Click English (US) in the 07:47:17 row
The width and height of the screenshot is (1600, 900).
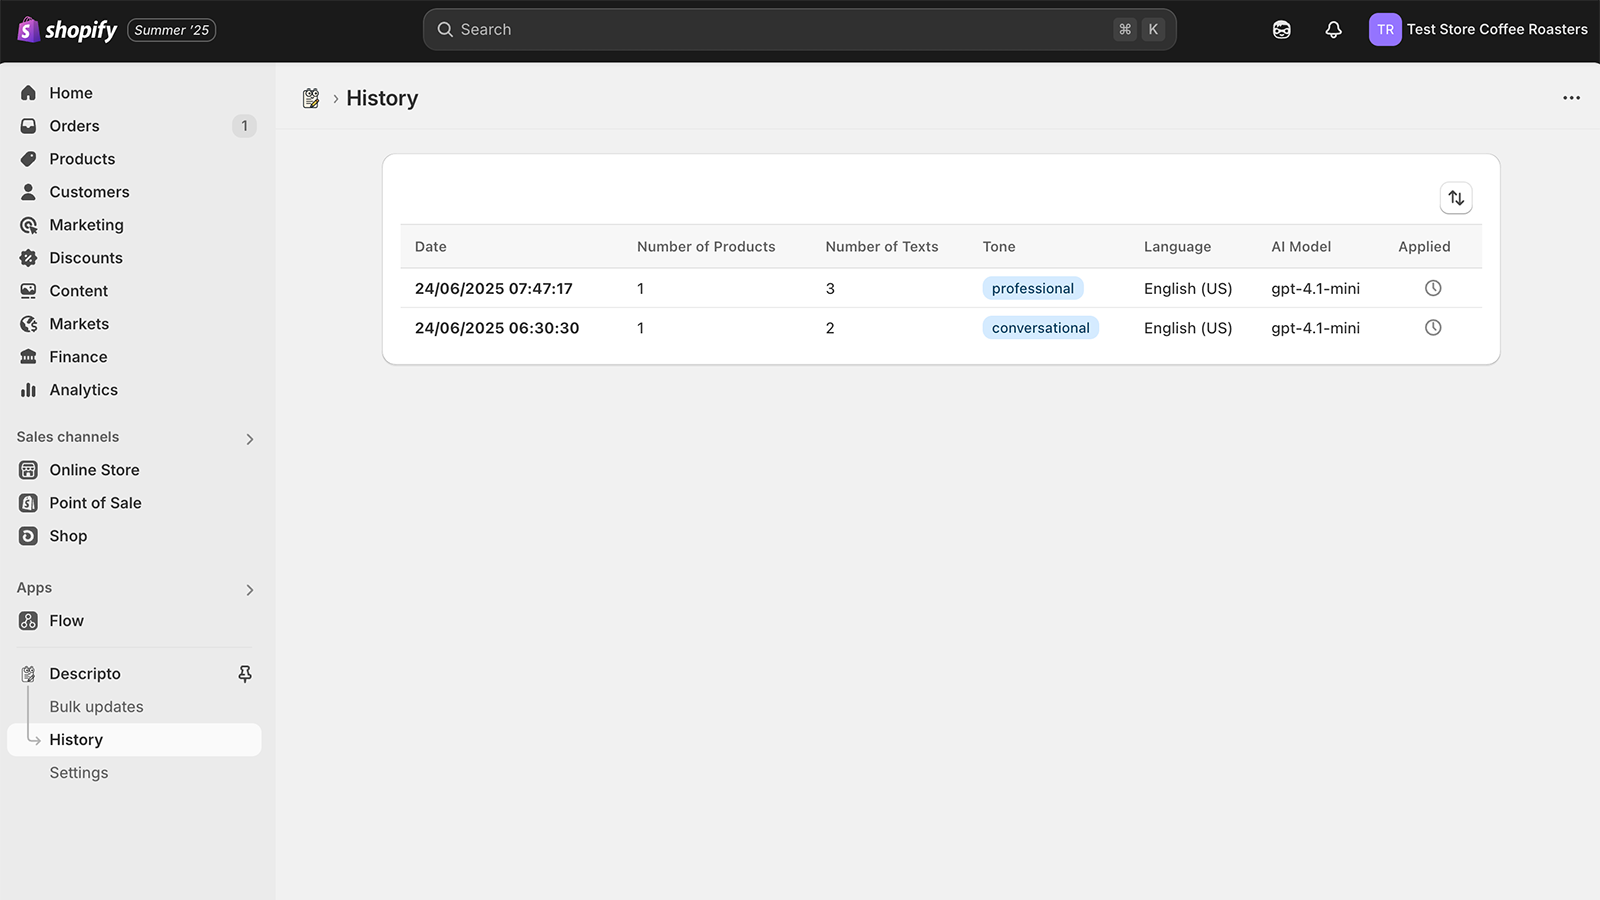click(x=1188, y=289)
